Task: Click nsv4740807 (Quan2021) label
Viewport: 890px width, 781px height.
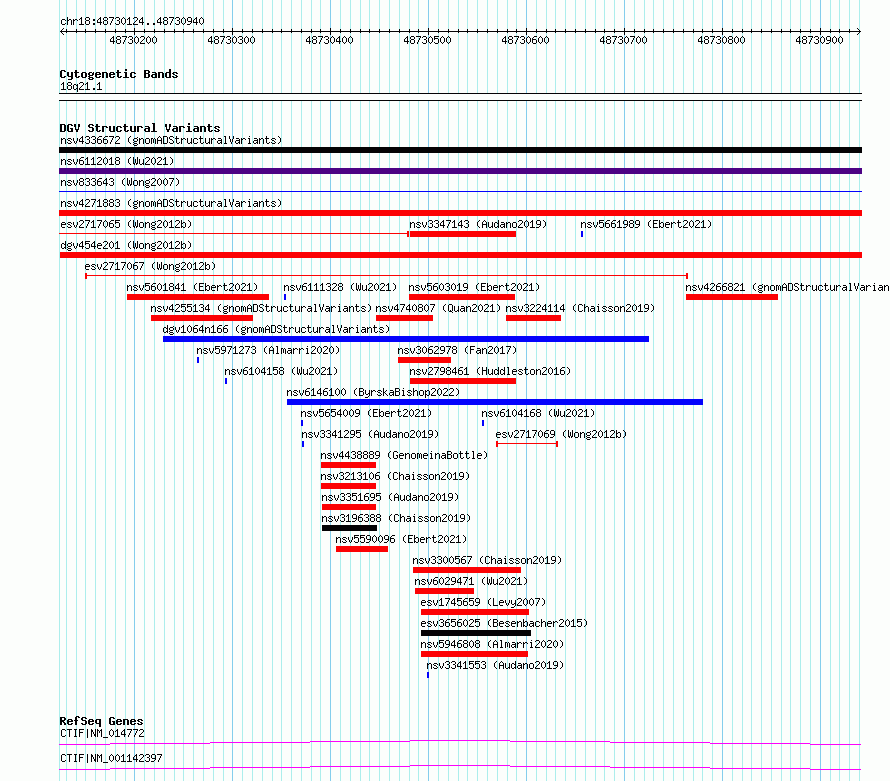Action: coord(438,308)
